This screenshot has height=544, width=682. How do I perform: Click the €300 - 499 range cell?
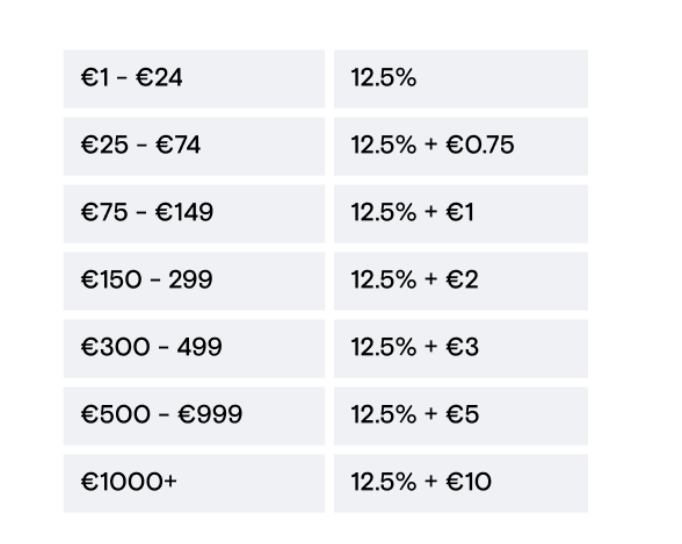pos(194,348)
